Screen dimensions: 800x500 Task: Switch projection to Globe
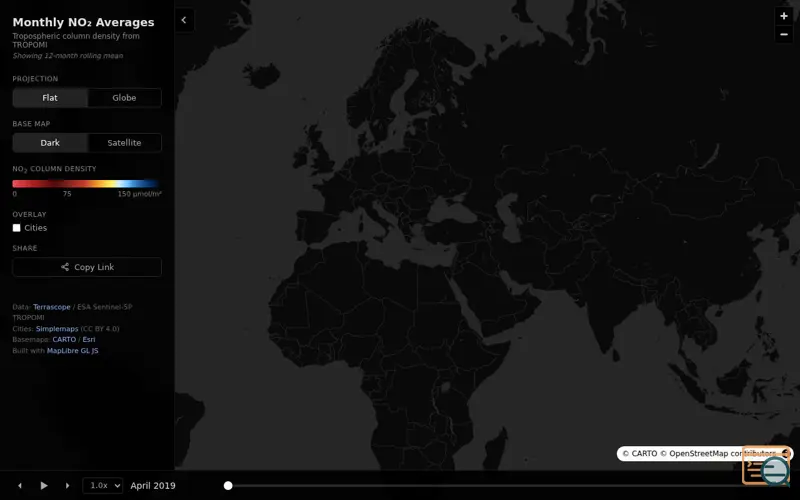tap(124, 98)
